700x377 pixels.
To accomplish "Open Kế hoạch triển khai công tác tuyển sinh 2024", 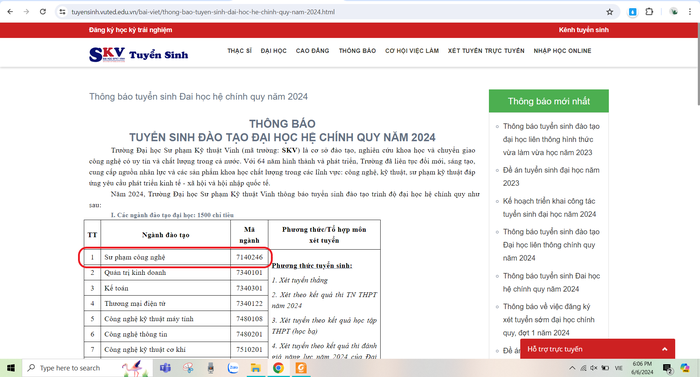I will 550,207.
